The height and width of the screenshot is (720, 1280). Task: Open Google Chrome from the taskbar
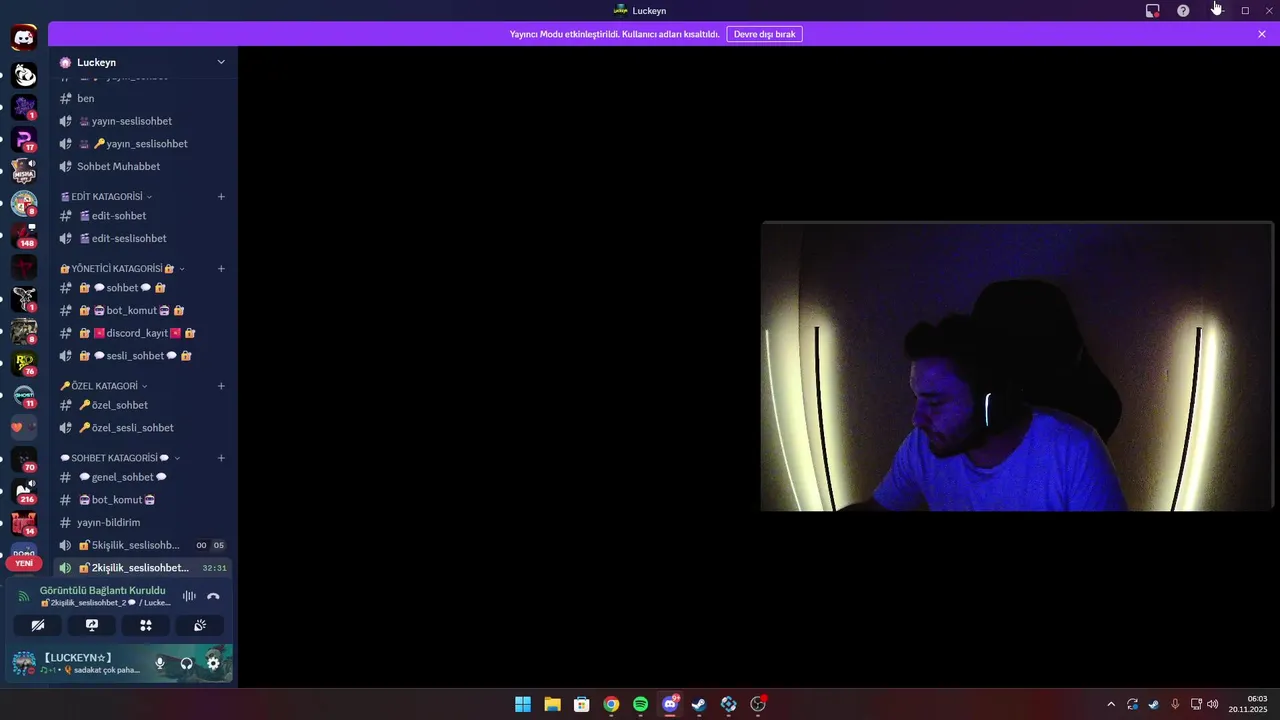(611, 704)
